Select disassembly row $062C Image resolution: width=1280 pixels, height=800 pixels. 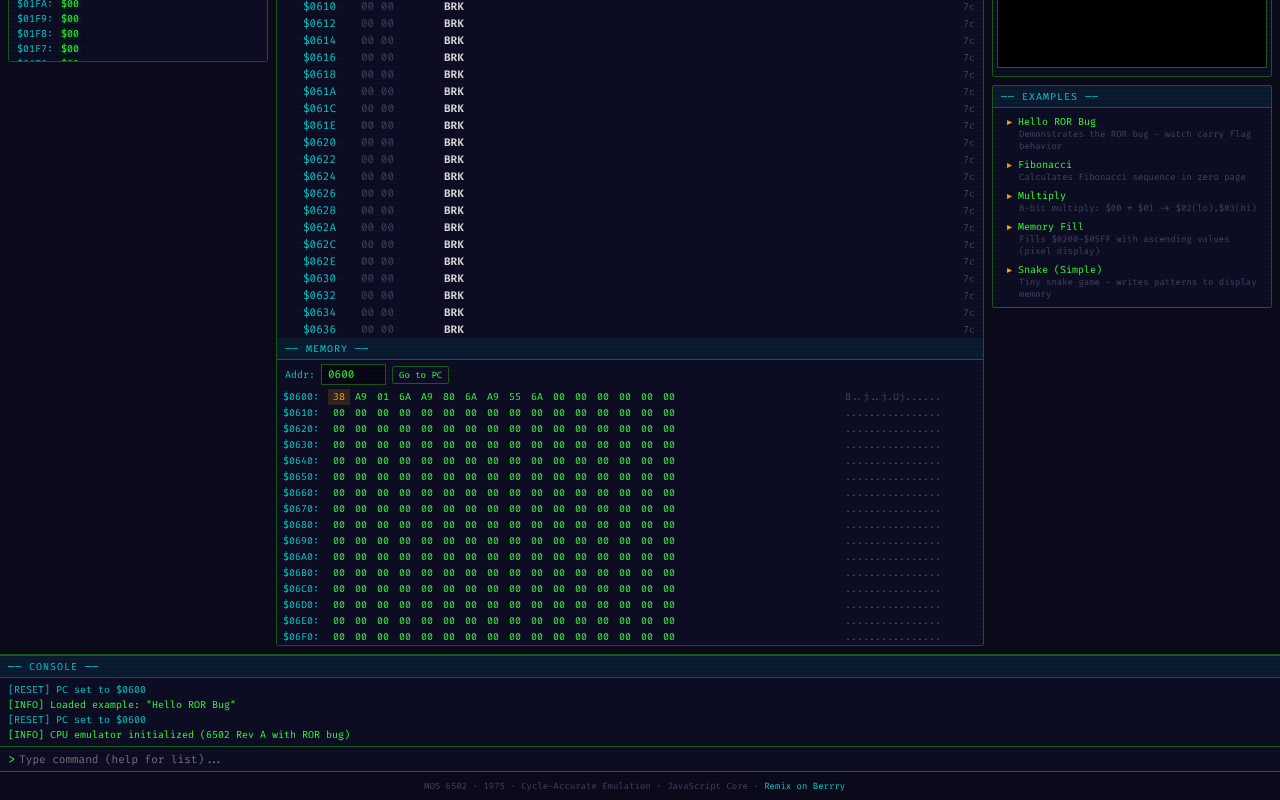630,244
